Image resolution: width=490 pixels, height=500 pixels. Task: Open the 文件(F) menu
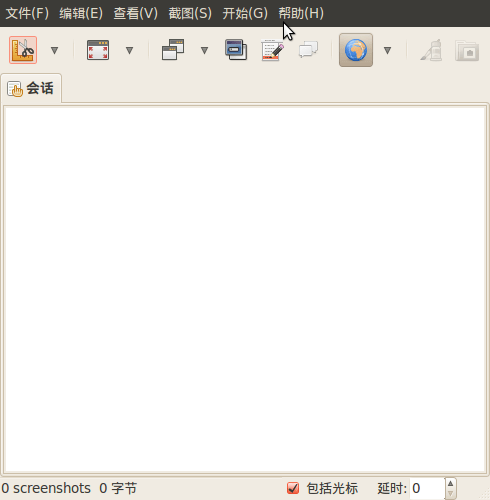pyautogui.click(x=27, y=13)
